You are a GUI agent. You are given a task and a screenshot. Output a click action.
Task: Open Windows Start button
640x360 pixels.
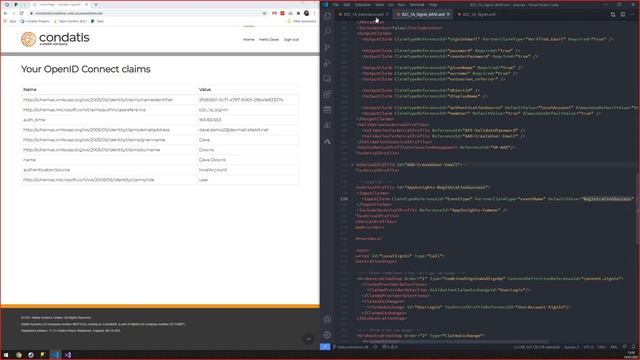(x=6, y=355)
